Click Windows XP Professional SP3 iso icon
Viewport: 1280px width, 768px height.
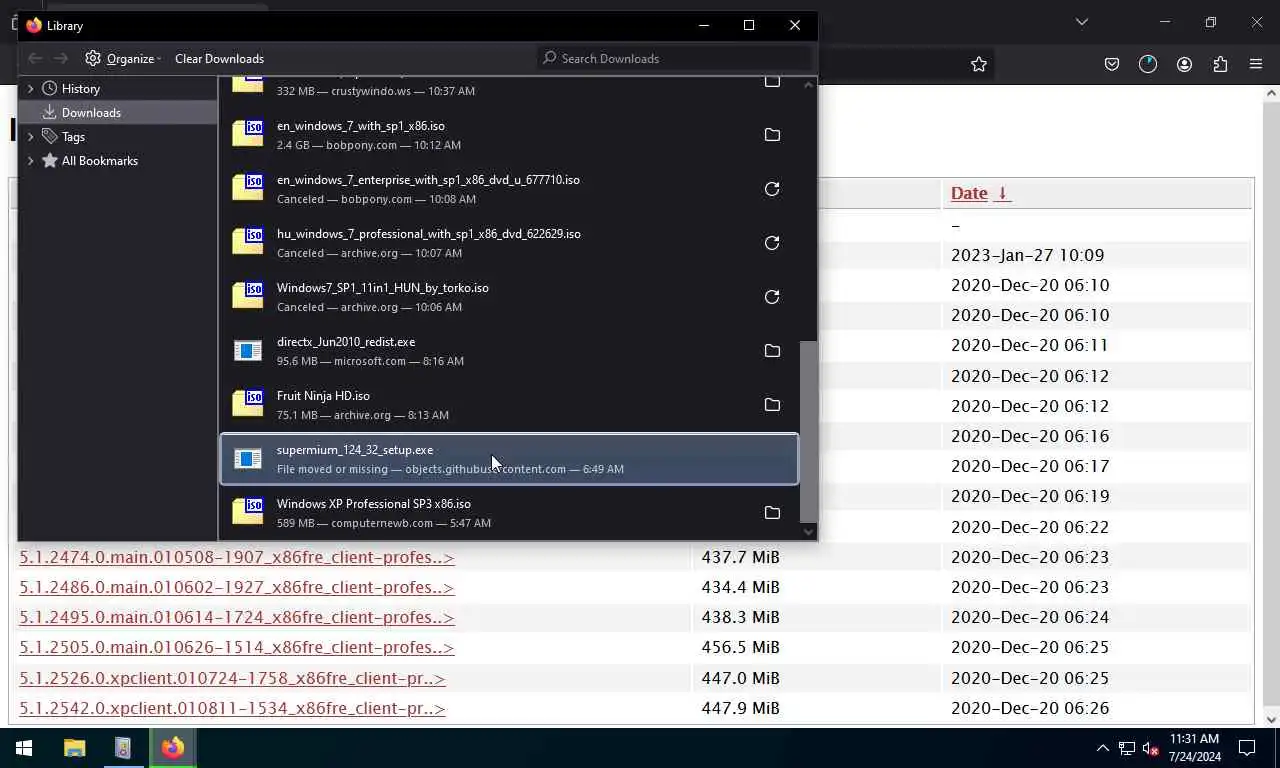click(248, 512)
